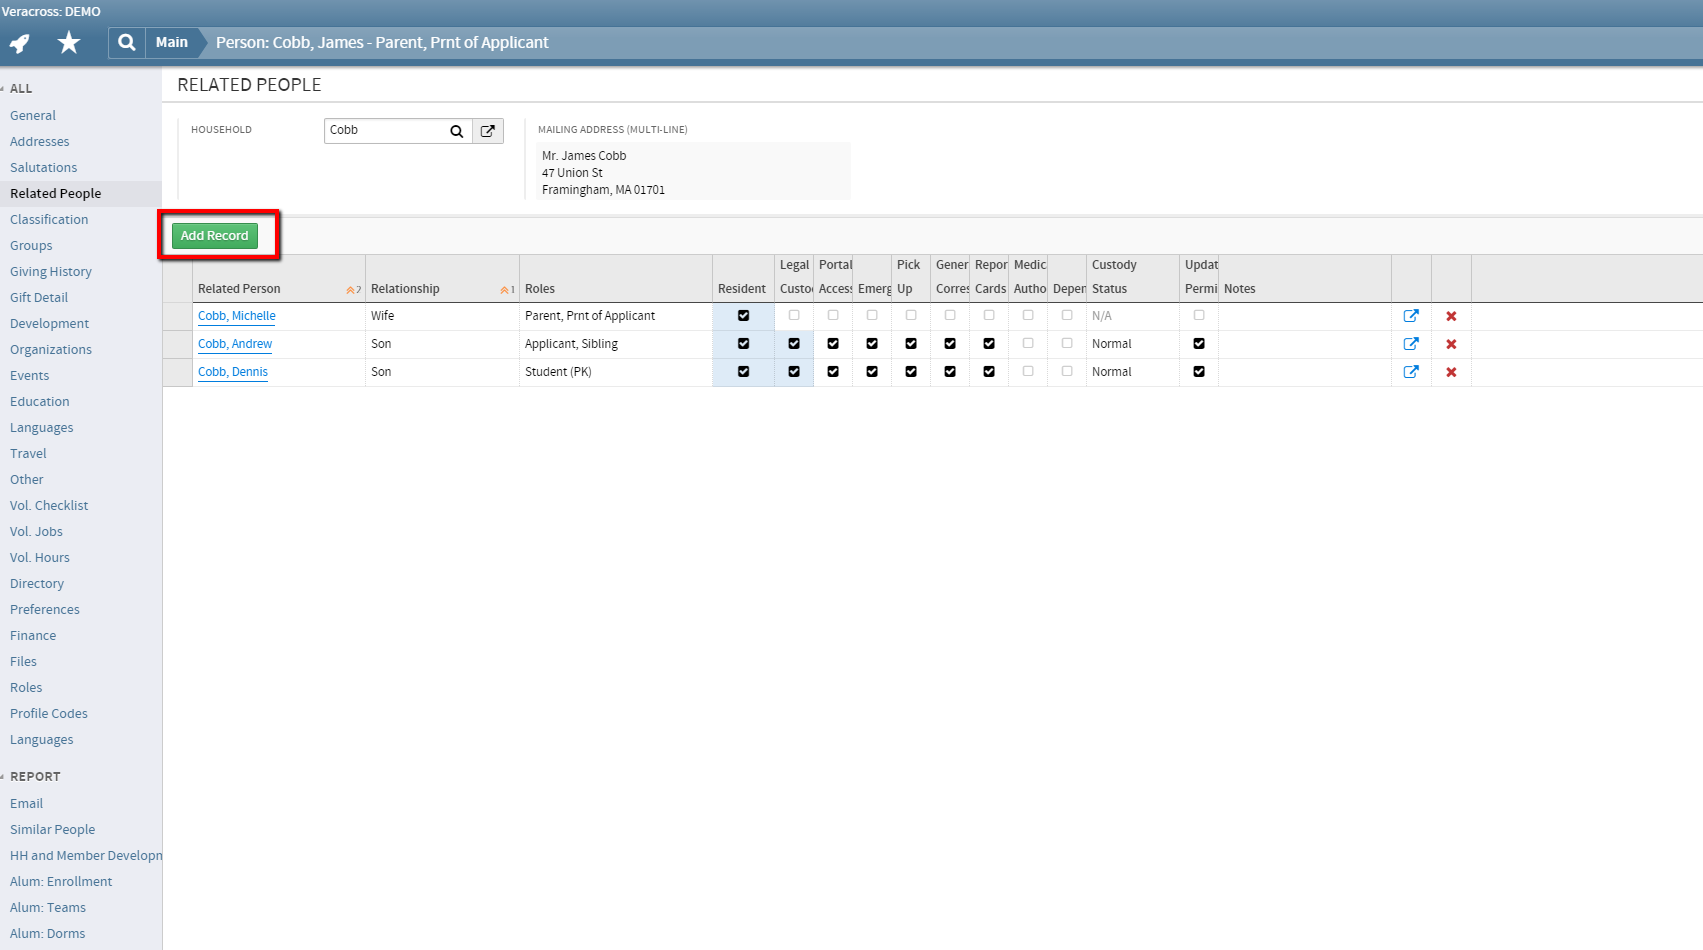Open Cobb, Michelle's relationship via external link icon
This screenshot has width=1703, height=950.
point(1410,315)
